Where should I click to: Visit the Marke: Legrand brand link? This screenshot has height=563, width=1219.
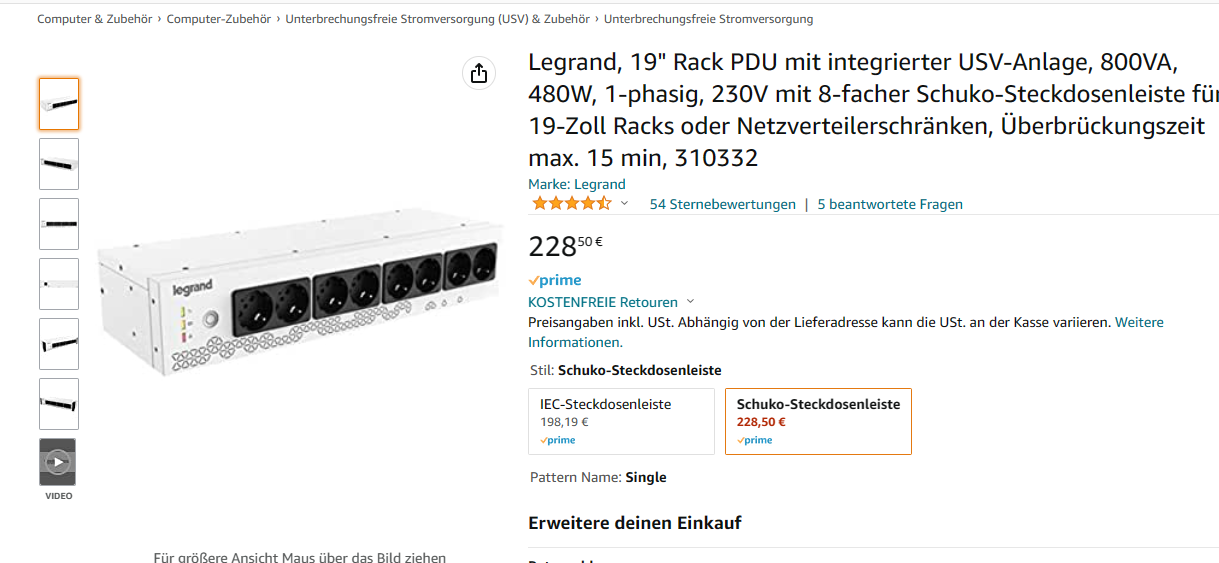[577, 184]
